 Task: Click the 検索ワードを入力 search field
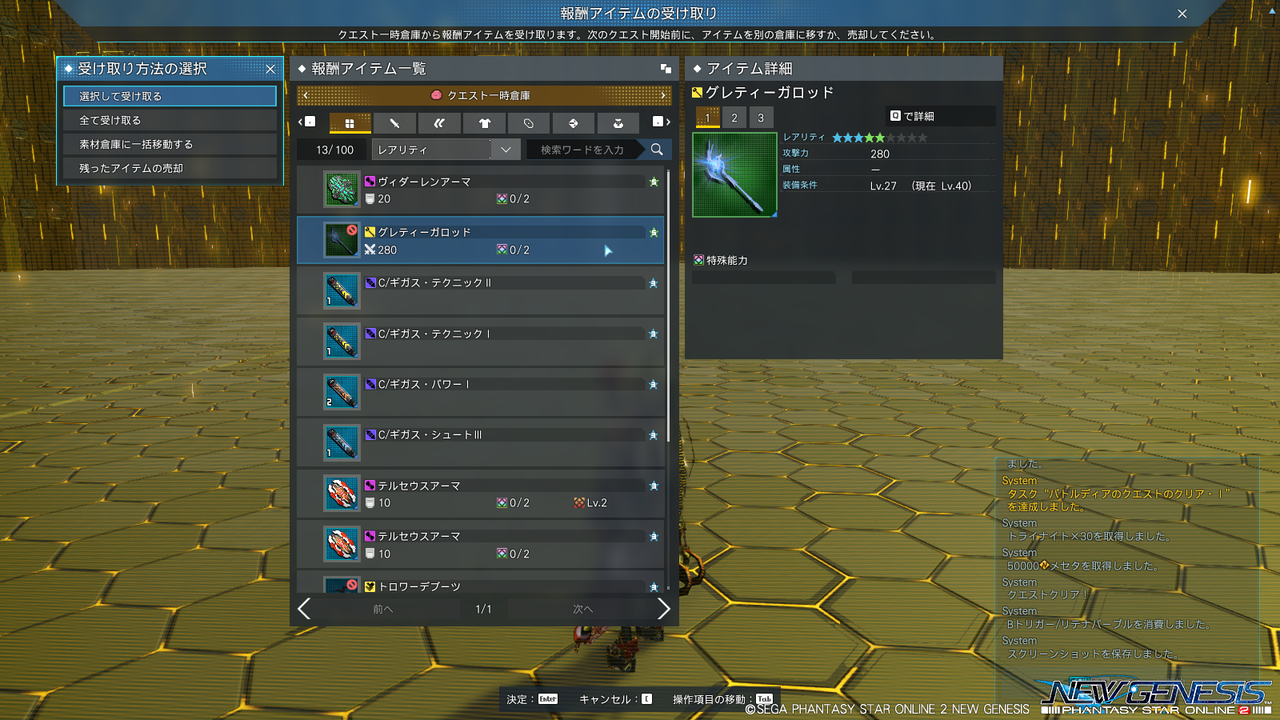click(586, 149)
